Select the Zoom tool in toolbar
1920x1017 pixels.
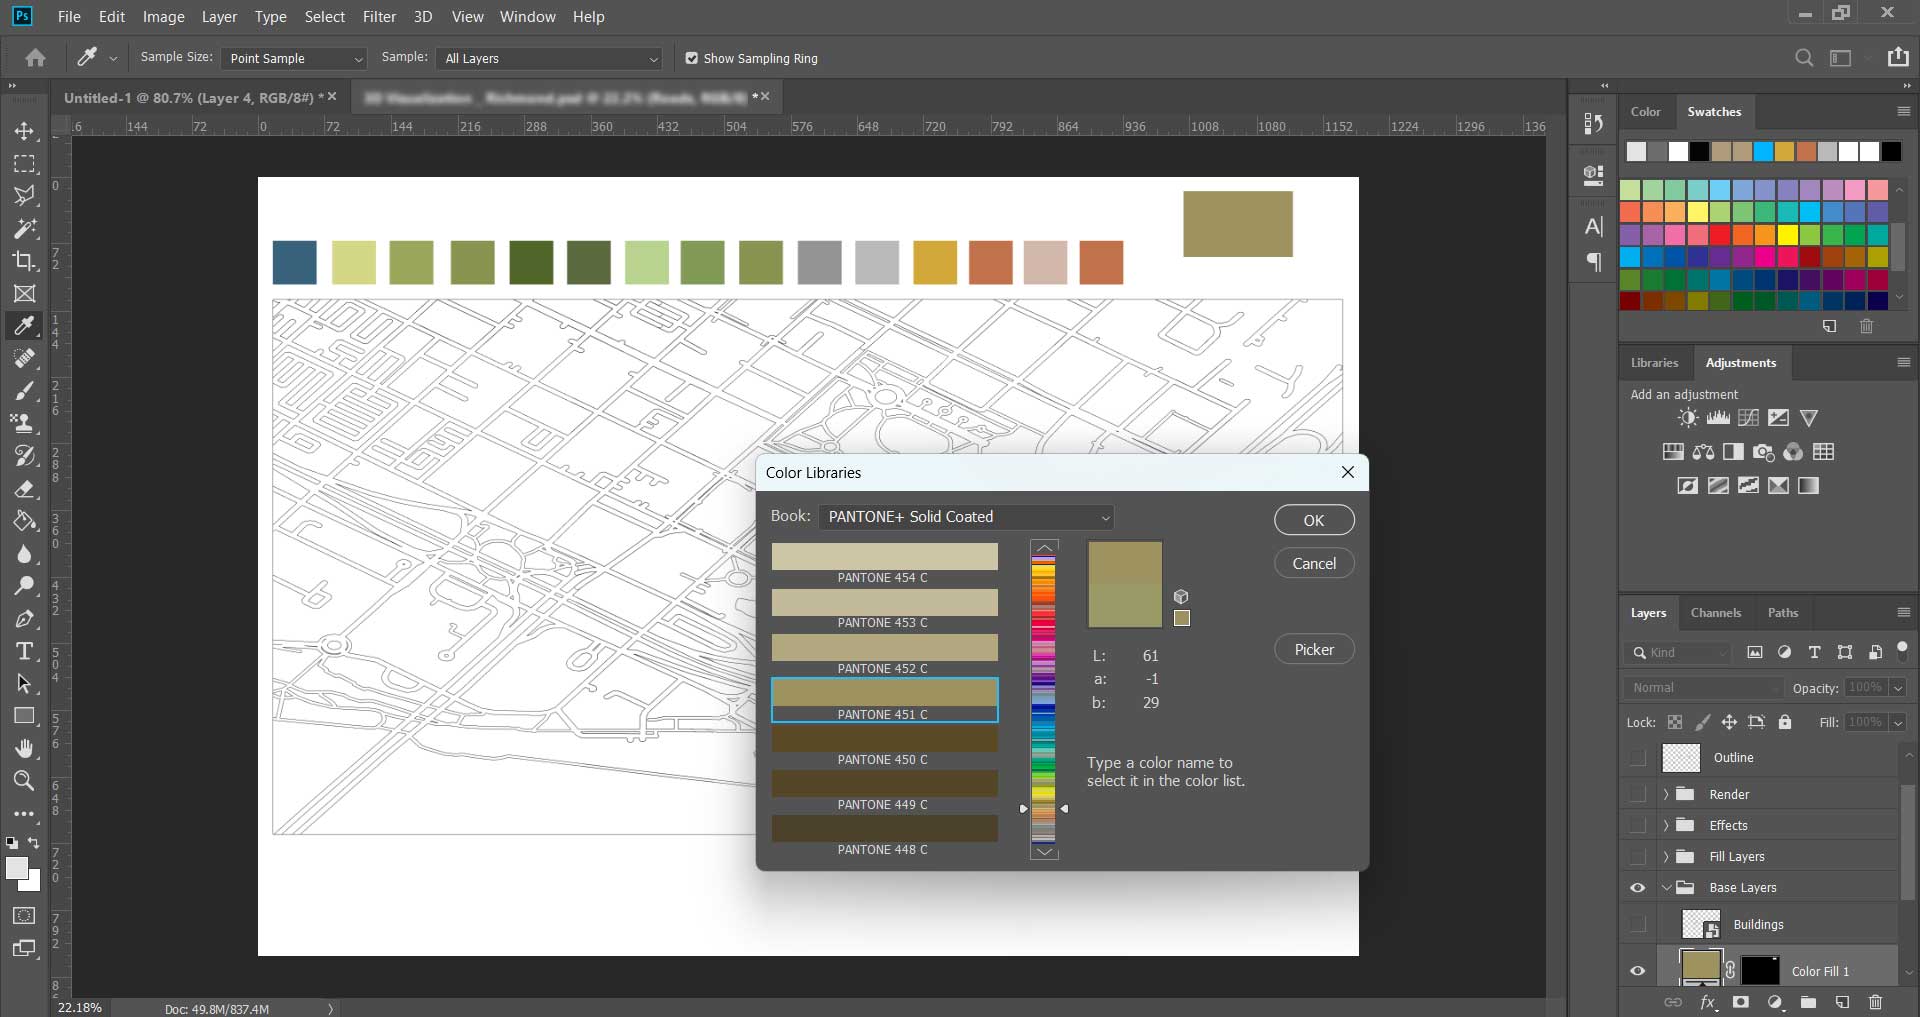coord(24,781)
